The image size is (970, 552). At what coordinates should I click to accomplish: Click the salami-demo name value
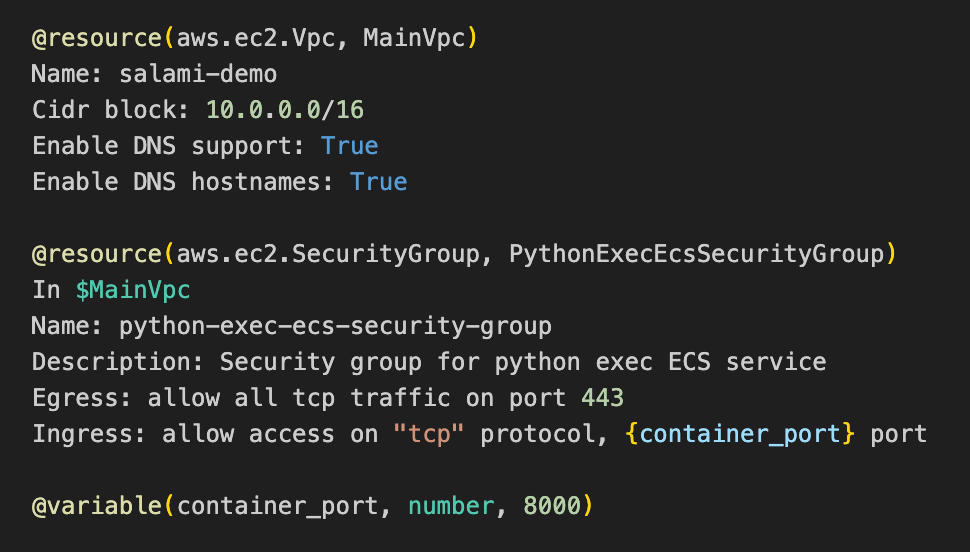tap(198, 74)
